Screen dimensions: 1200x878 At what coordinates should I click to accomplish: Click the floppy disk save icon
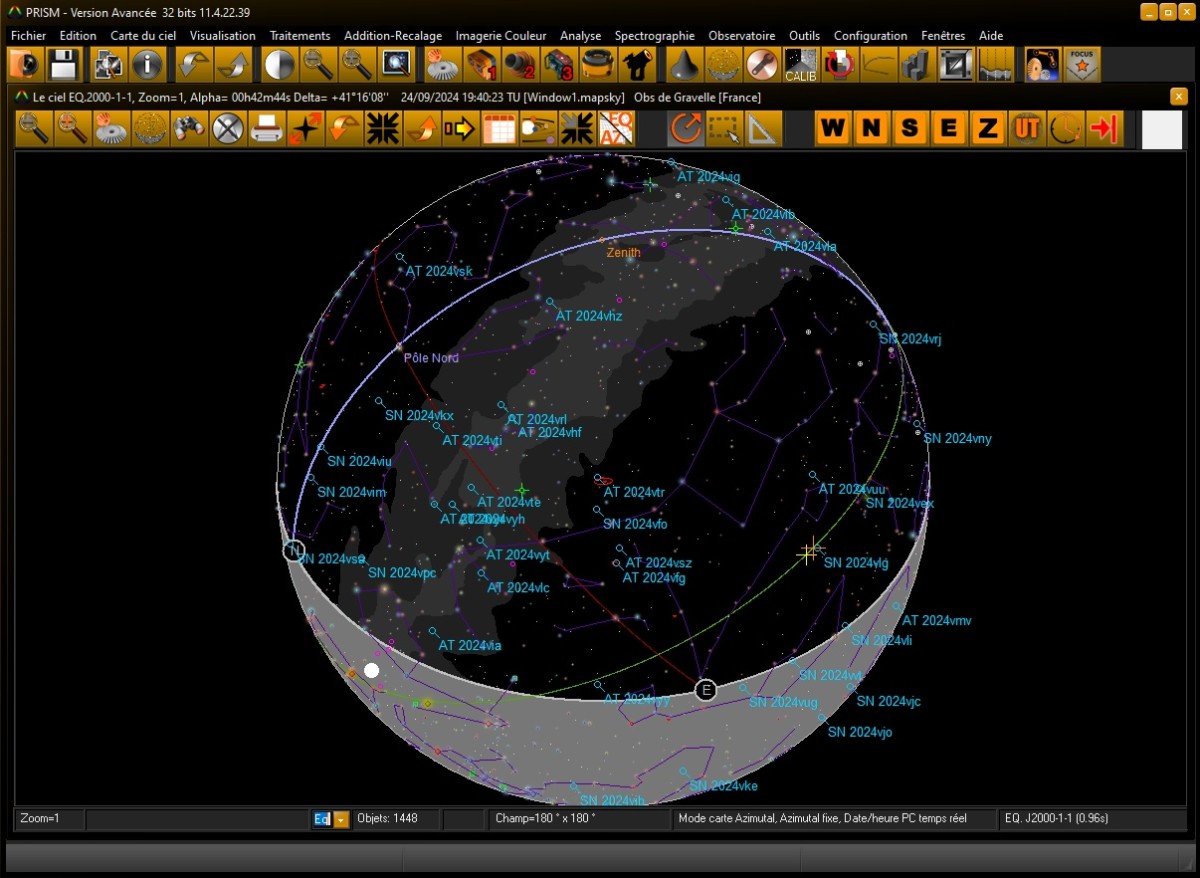[x=65, y=65]
